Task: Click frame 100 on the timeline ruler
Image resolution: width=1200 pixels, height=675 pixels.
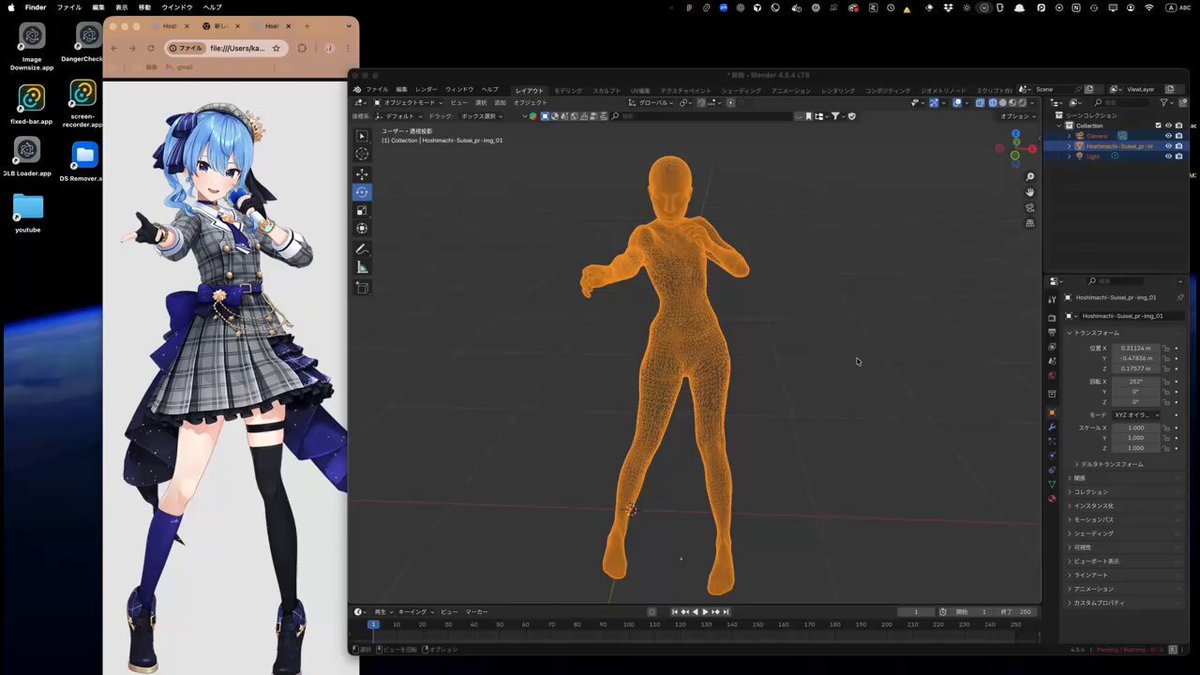Action: pos(629,624)
